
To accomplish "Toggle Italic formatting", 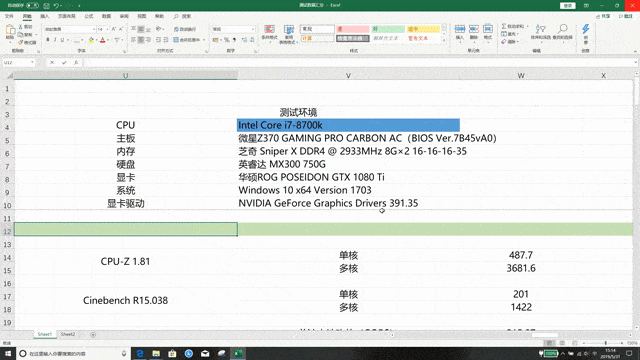I will (55, 40).
